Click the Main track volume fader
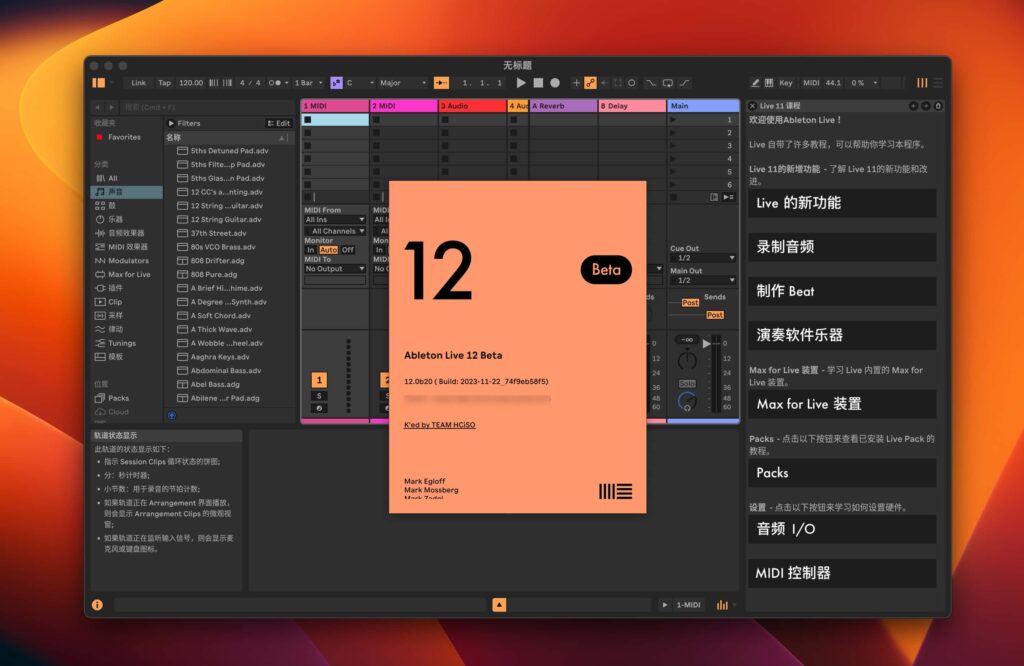The height and width of the screenshot is (666, 1024). point(707,343)
